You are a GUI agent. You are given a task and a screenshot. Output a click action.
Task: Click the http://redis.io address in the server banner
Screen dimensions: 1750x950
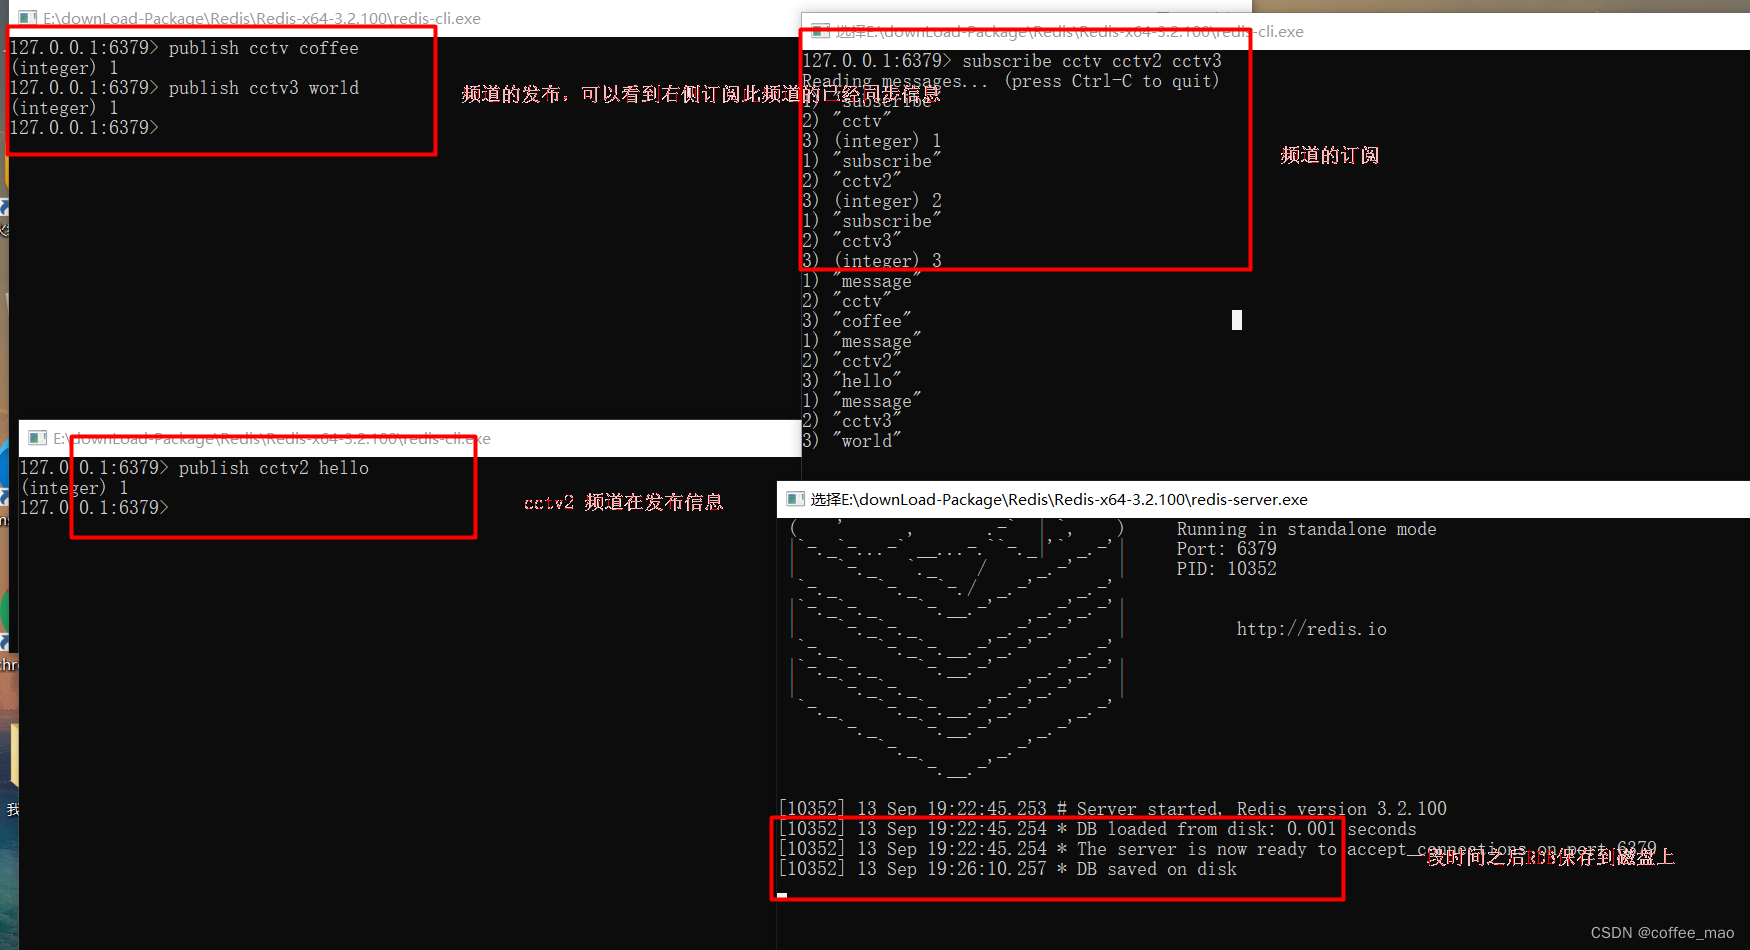1311,629
